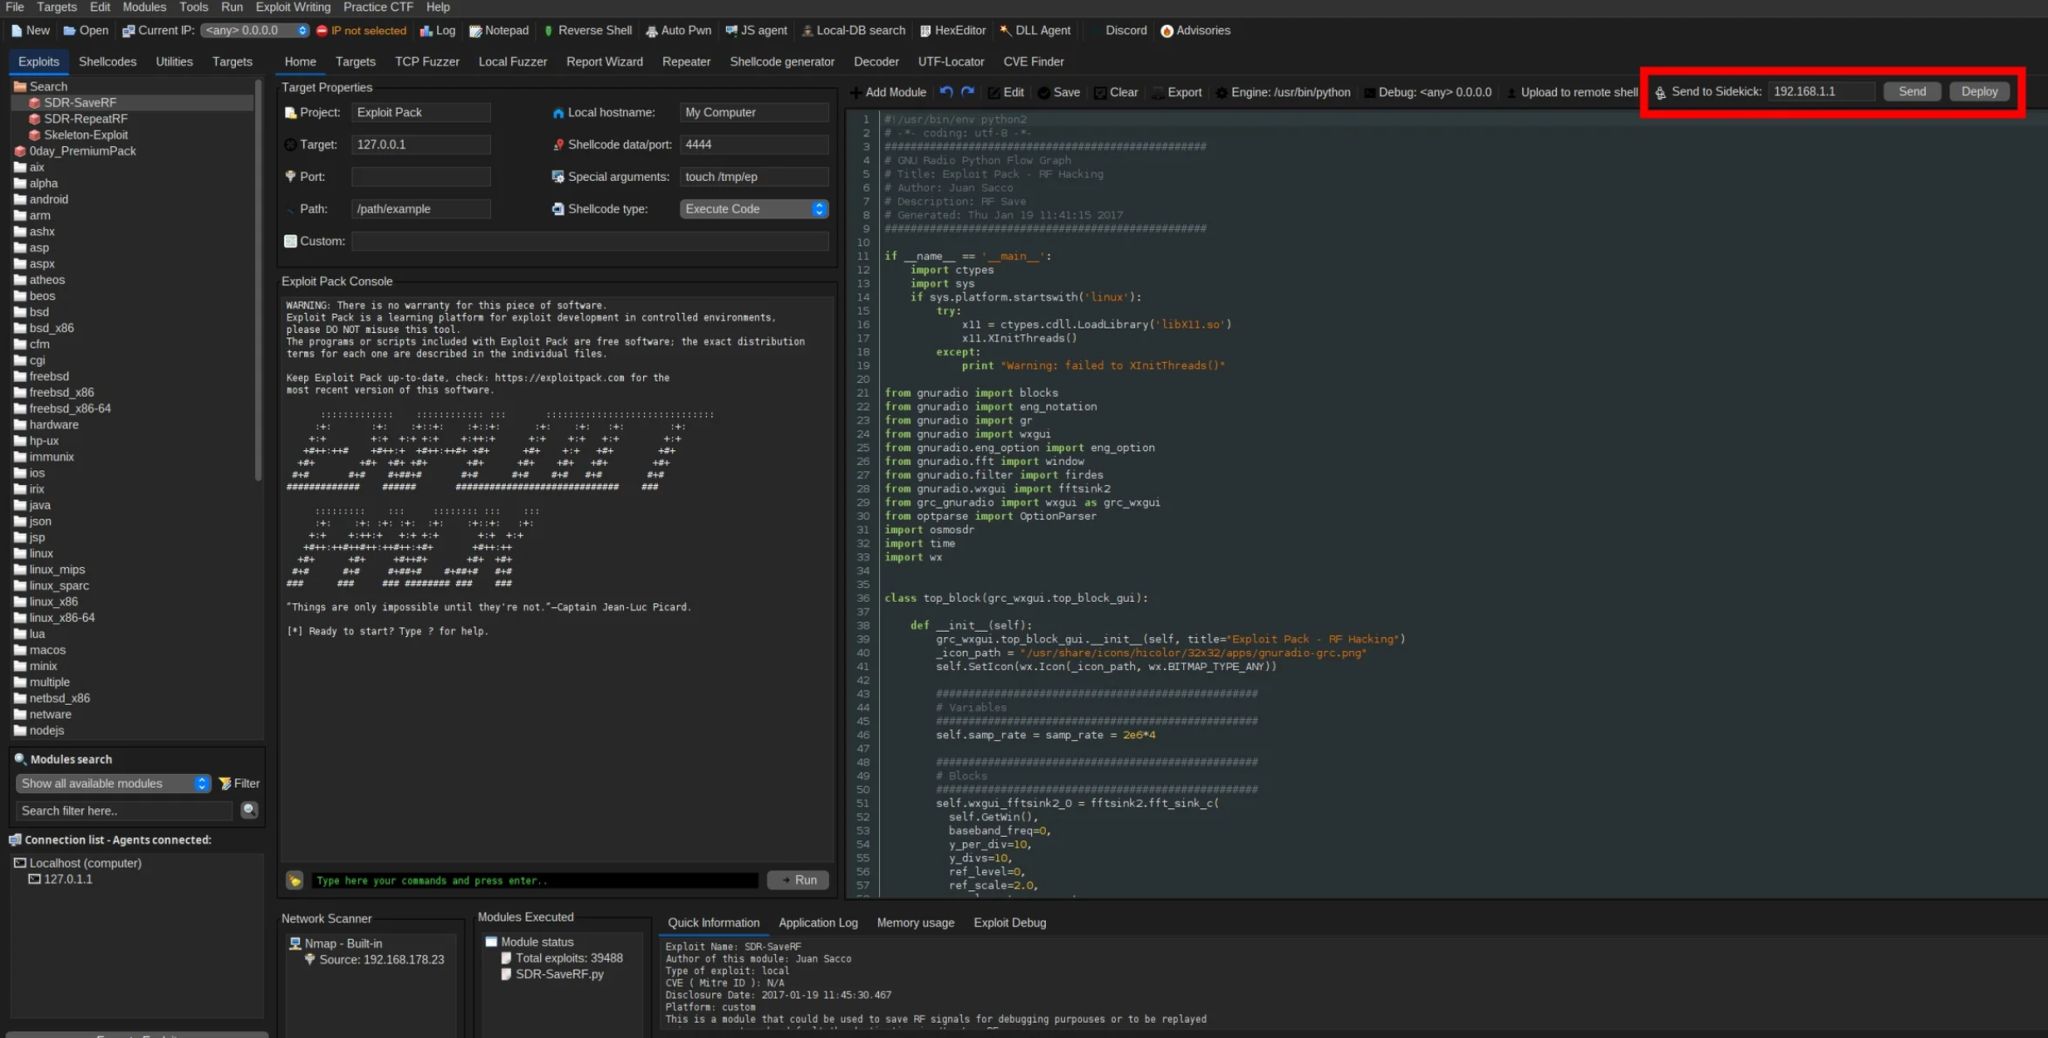Switch to the Memory usage tab
Screen dimensions: 2048x1038
click(x=915, y=923)
